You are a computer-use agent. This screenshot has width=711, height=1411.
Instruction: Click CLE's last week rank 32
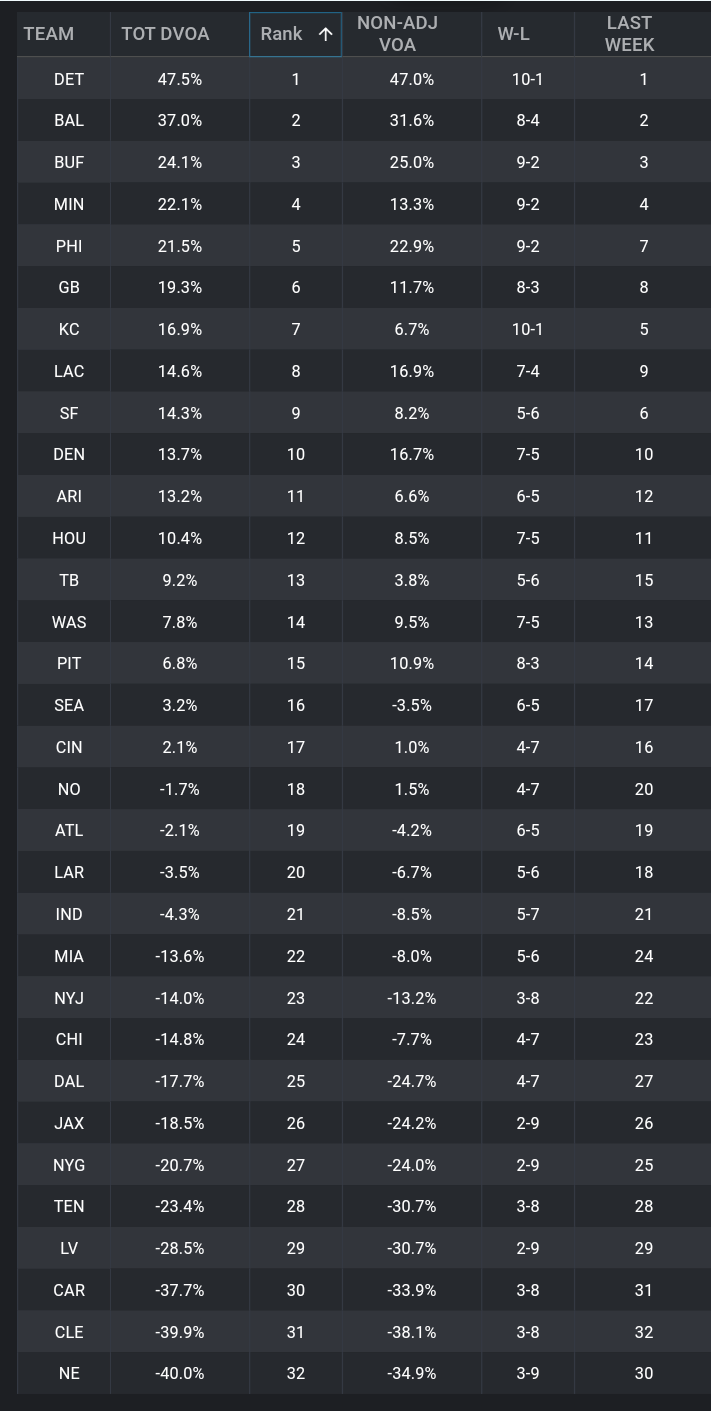pyautogui.click(x=643, y=1332)
